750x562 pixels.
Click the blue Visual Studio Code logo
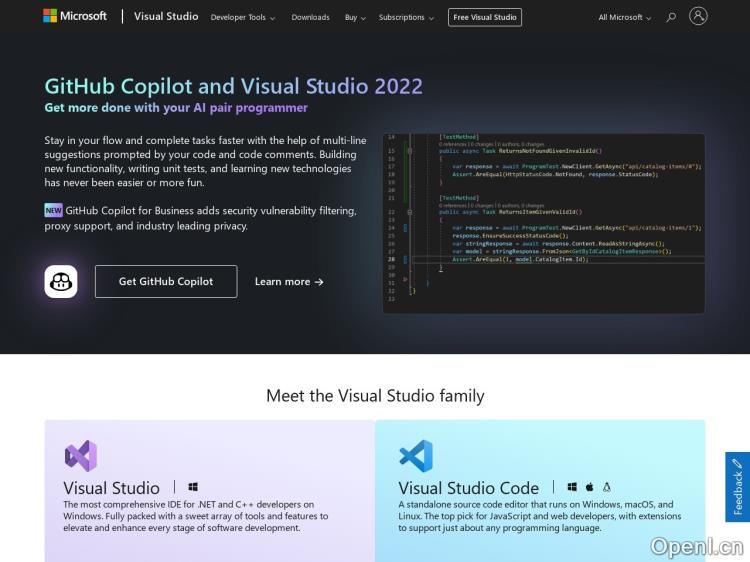[415, 456]
